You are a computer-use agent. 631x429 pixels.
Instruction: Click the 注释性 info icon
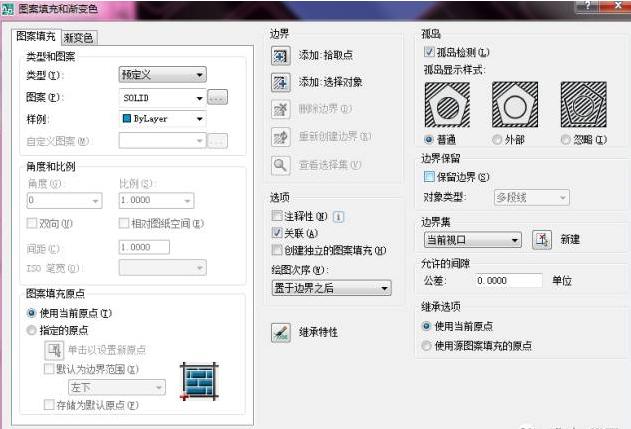(338, 217)
